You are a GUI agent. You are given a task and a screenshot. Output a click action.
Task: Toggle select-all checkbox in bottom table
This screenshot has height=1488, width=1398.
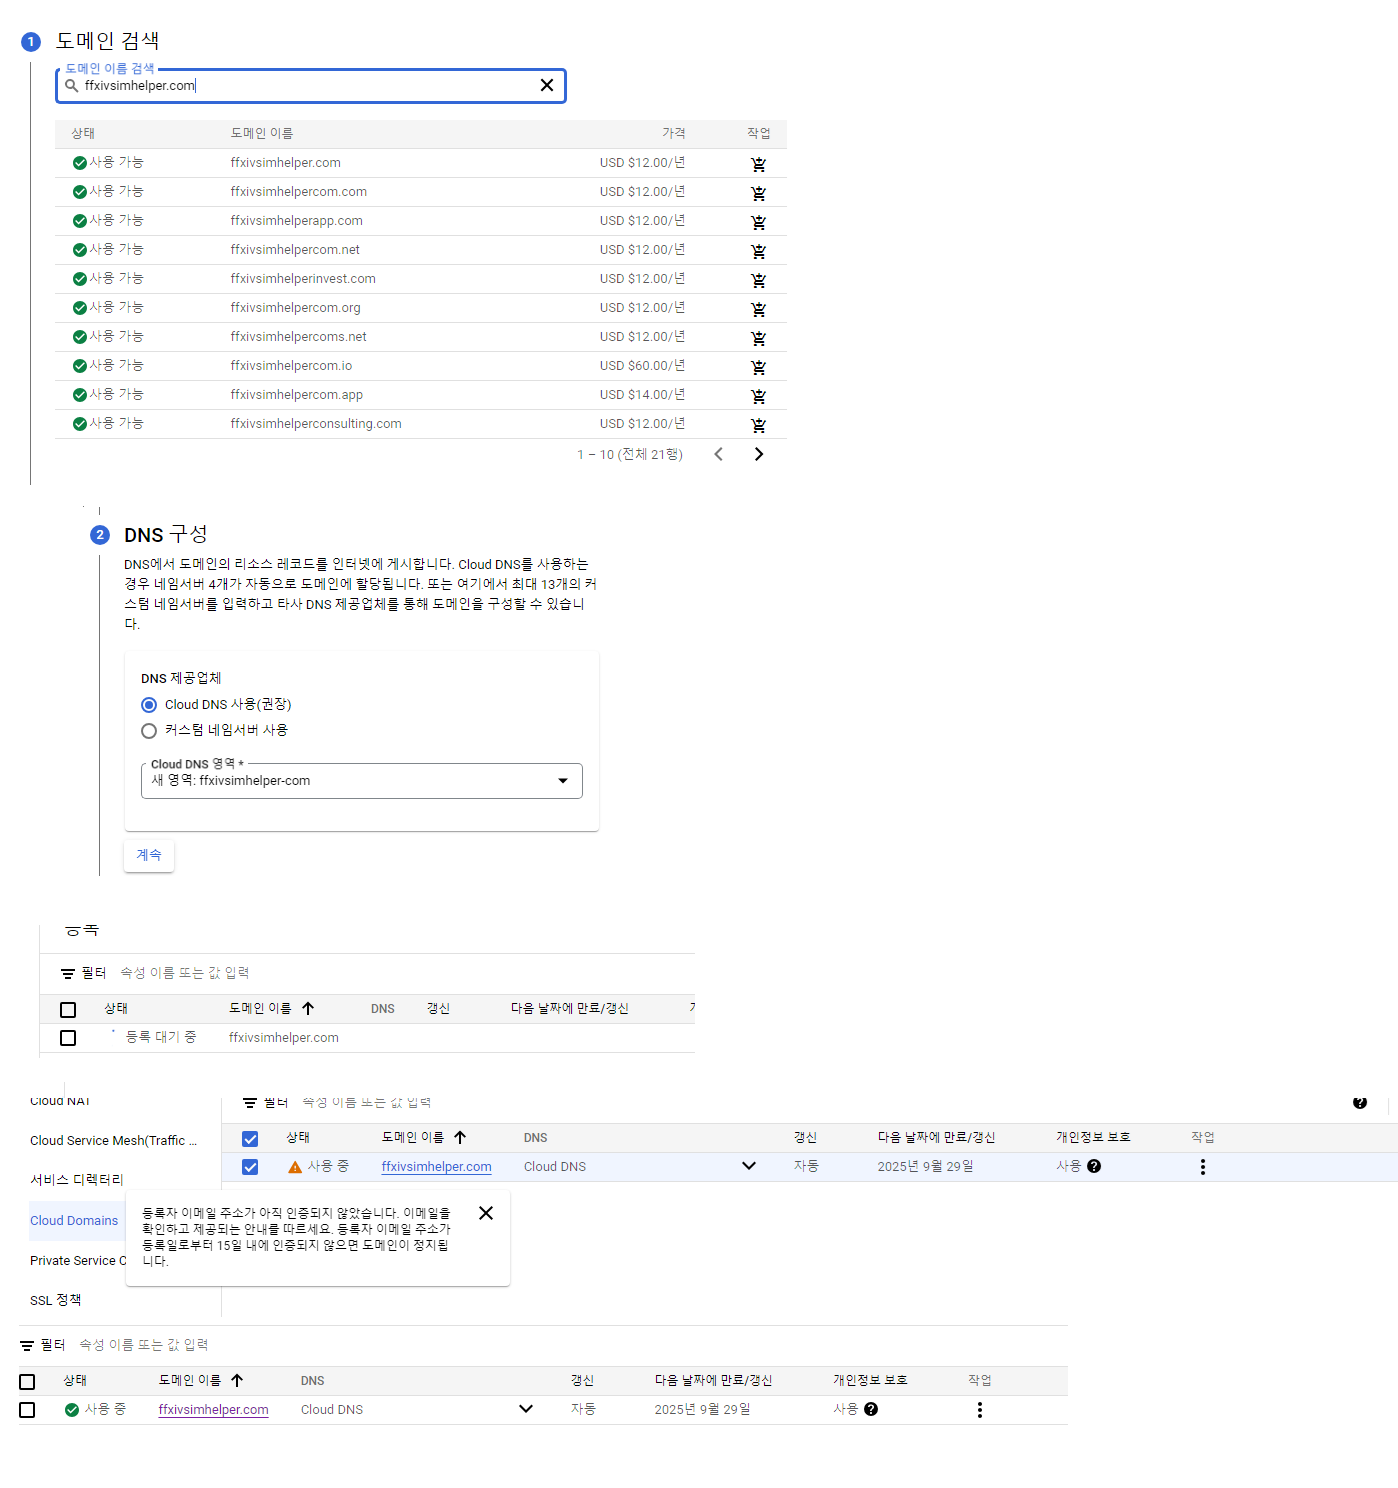point(27,1382)
